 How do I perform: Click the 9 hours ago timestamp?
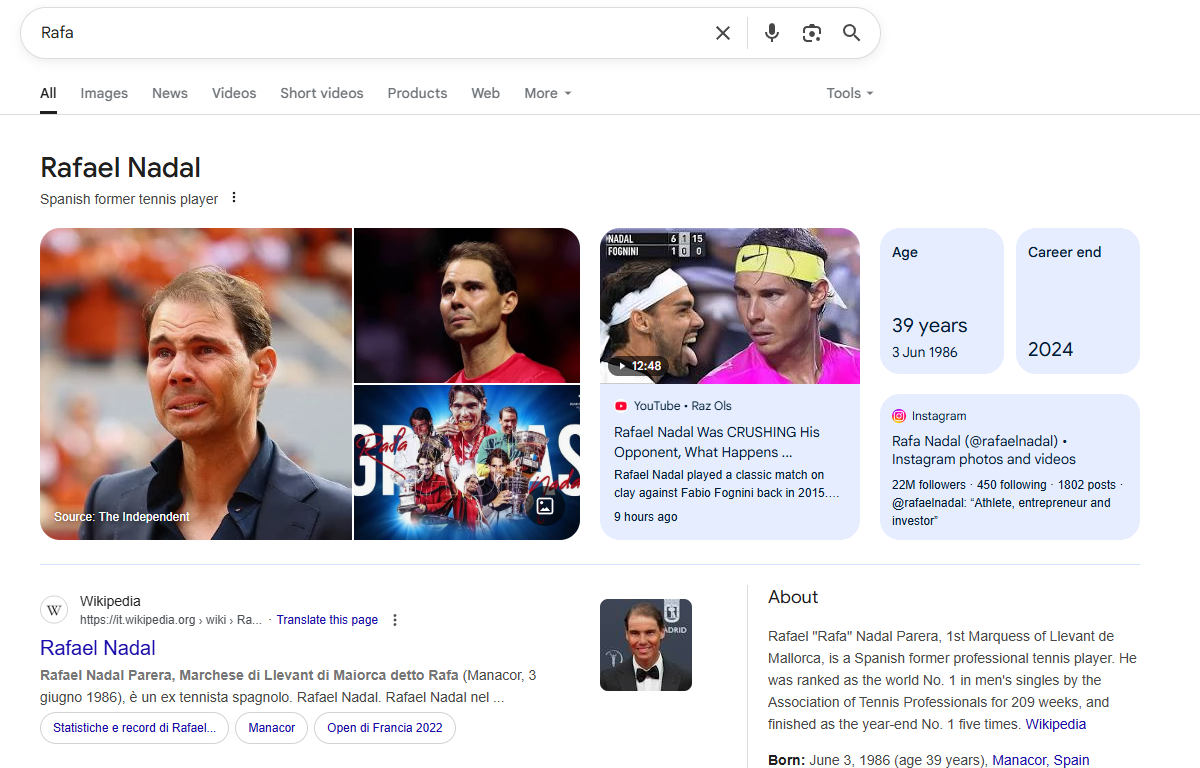click(646, 517)
